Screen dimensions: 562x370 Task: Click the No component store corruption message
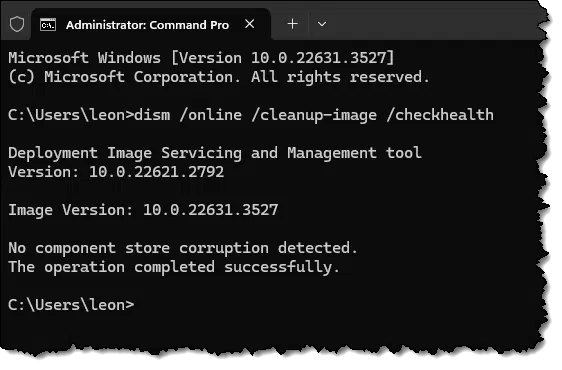(x=183, y=248)
